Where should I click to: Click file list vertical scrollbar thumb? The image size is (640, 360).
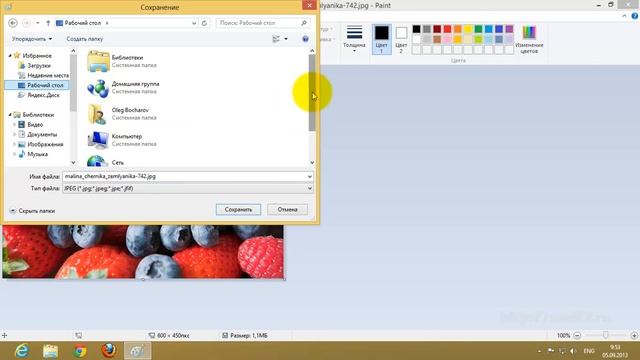[x=312, y=93]
